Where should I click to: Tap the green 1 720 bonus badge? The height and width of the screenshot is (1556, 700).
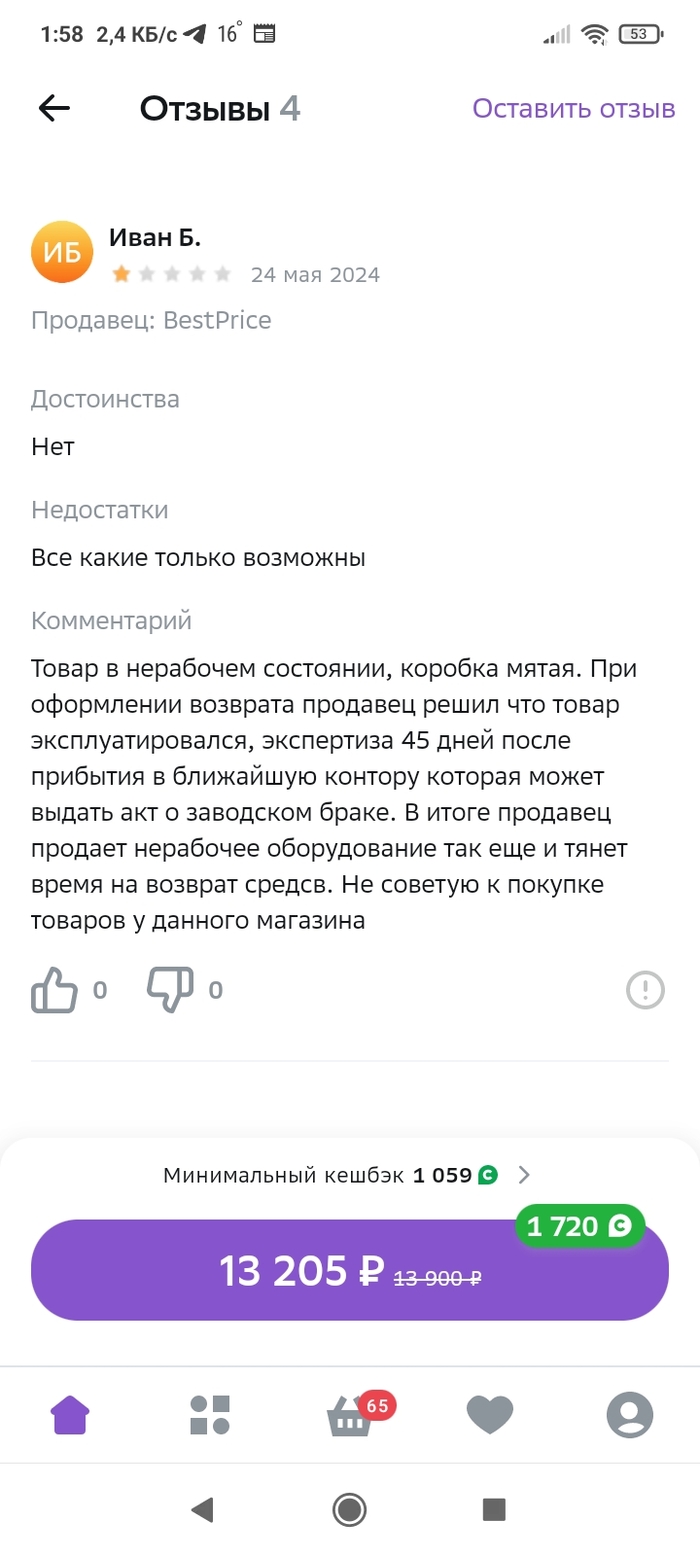[x=580, y=1227]
